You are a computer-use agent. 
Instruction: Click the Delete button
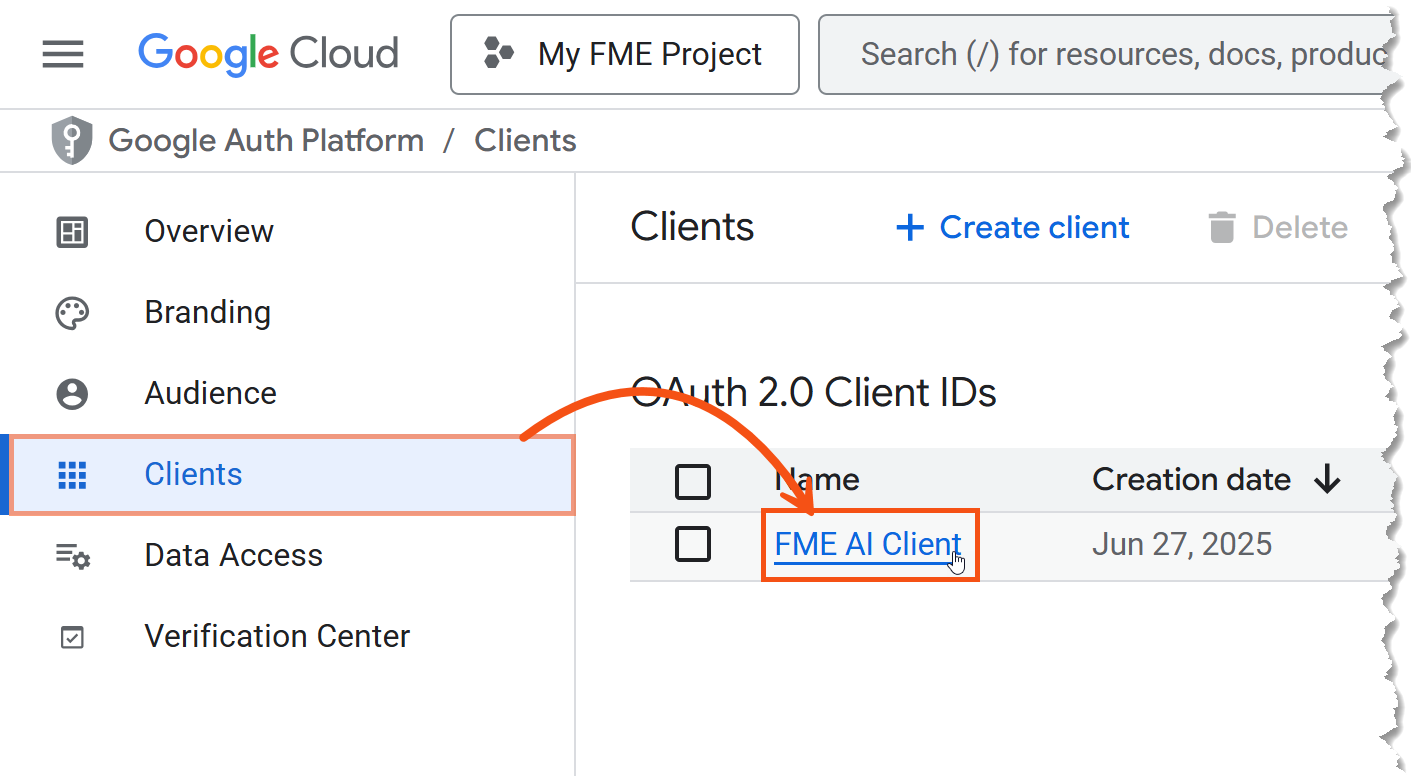coord(1278,228)
